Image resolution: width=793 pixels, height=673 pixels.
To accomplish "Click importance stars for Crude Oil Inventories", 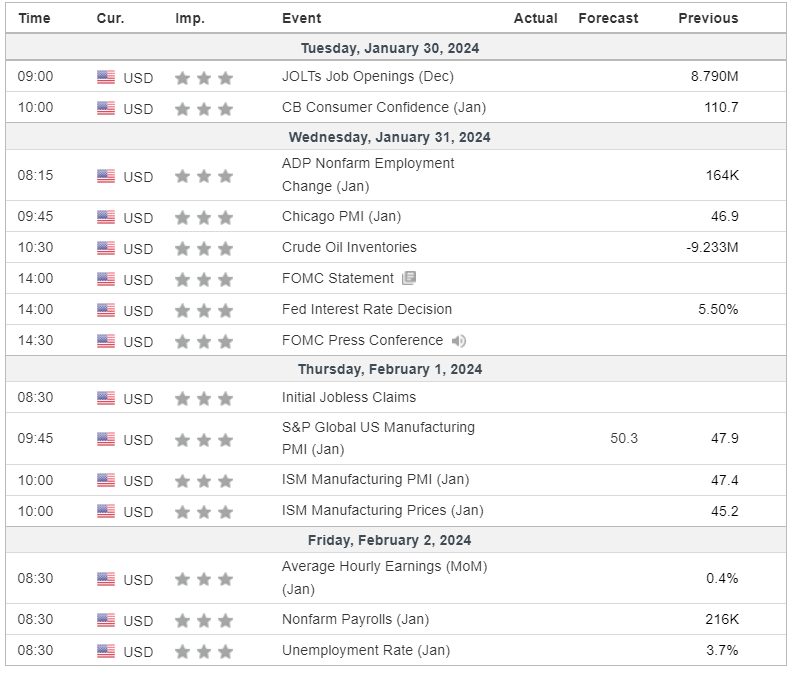I will pyautogui.click(x=204, y=249).
